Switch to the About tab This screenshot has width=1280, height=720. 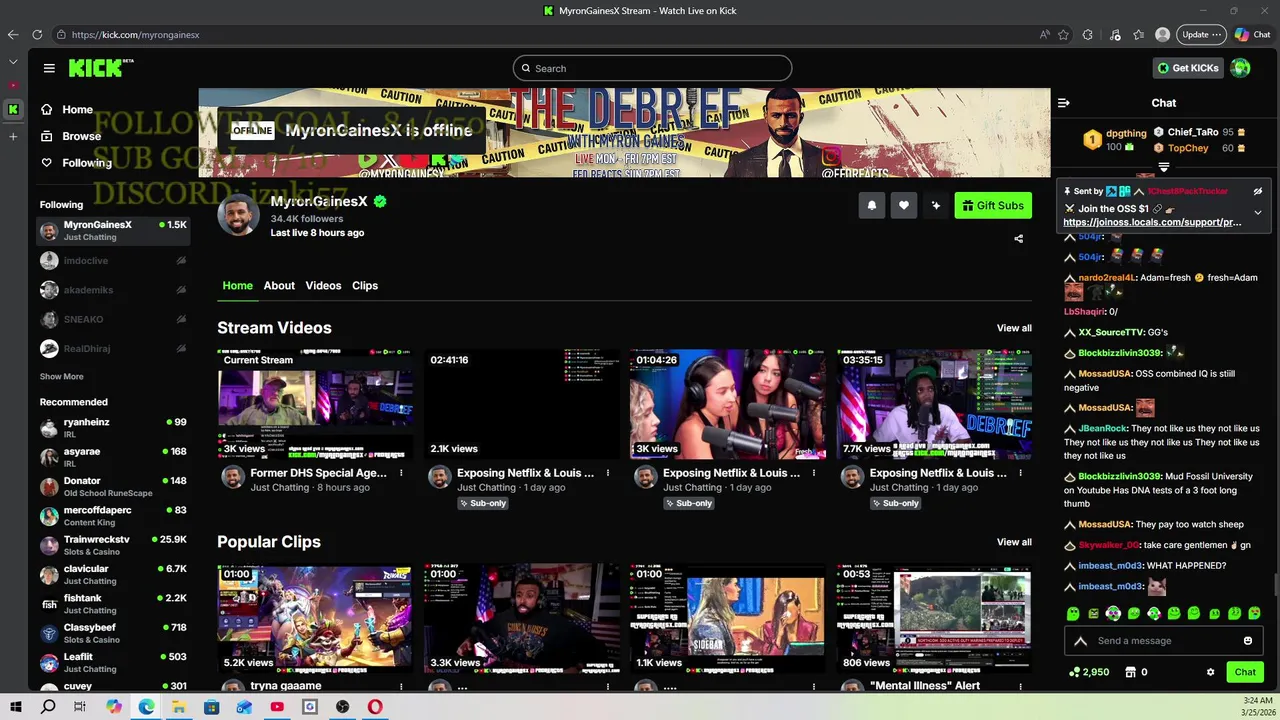[279, 286]
